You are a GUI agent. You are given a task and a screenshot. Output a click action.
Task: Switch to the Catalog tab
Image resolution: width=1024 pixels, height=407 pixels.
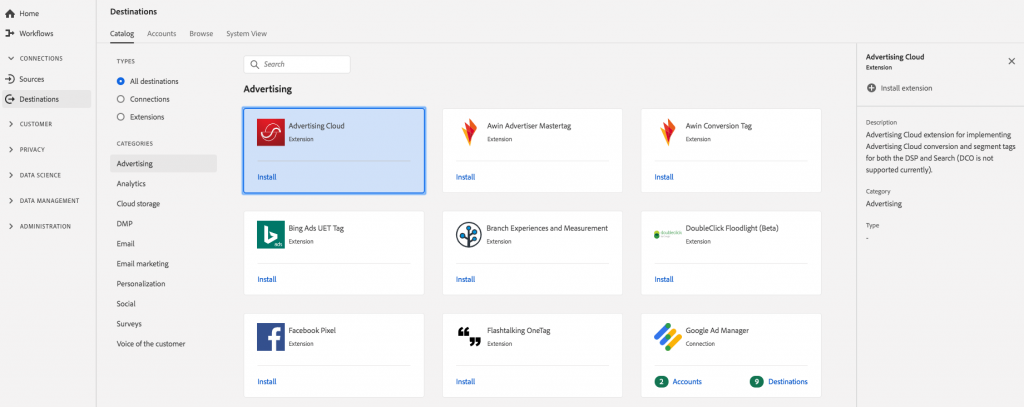point(121,33)
